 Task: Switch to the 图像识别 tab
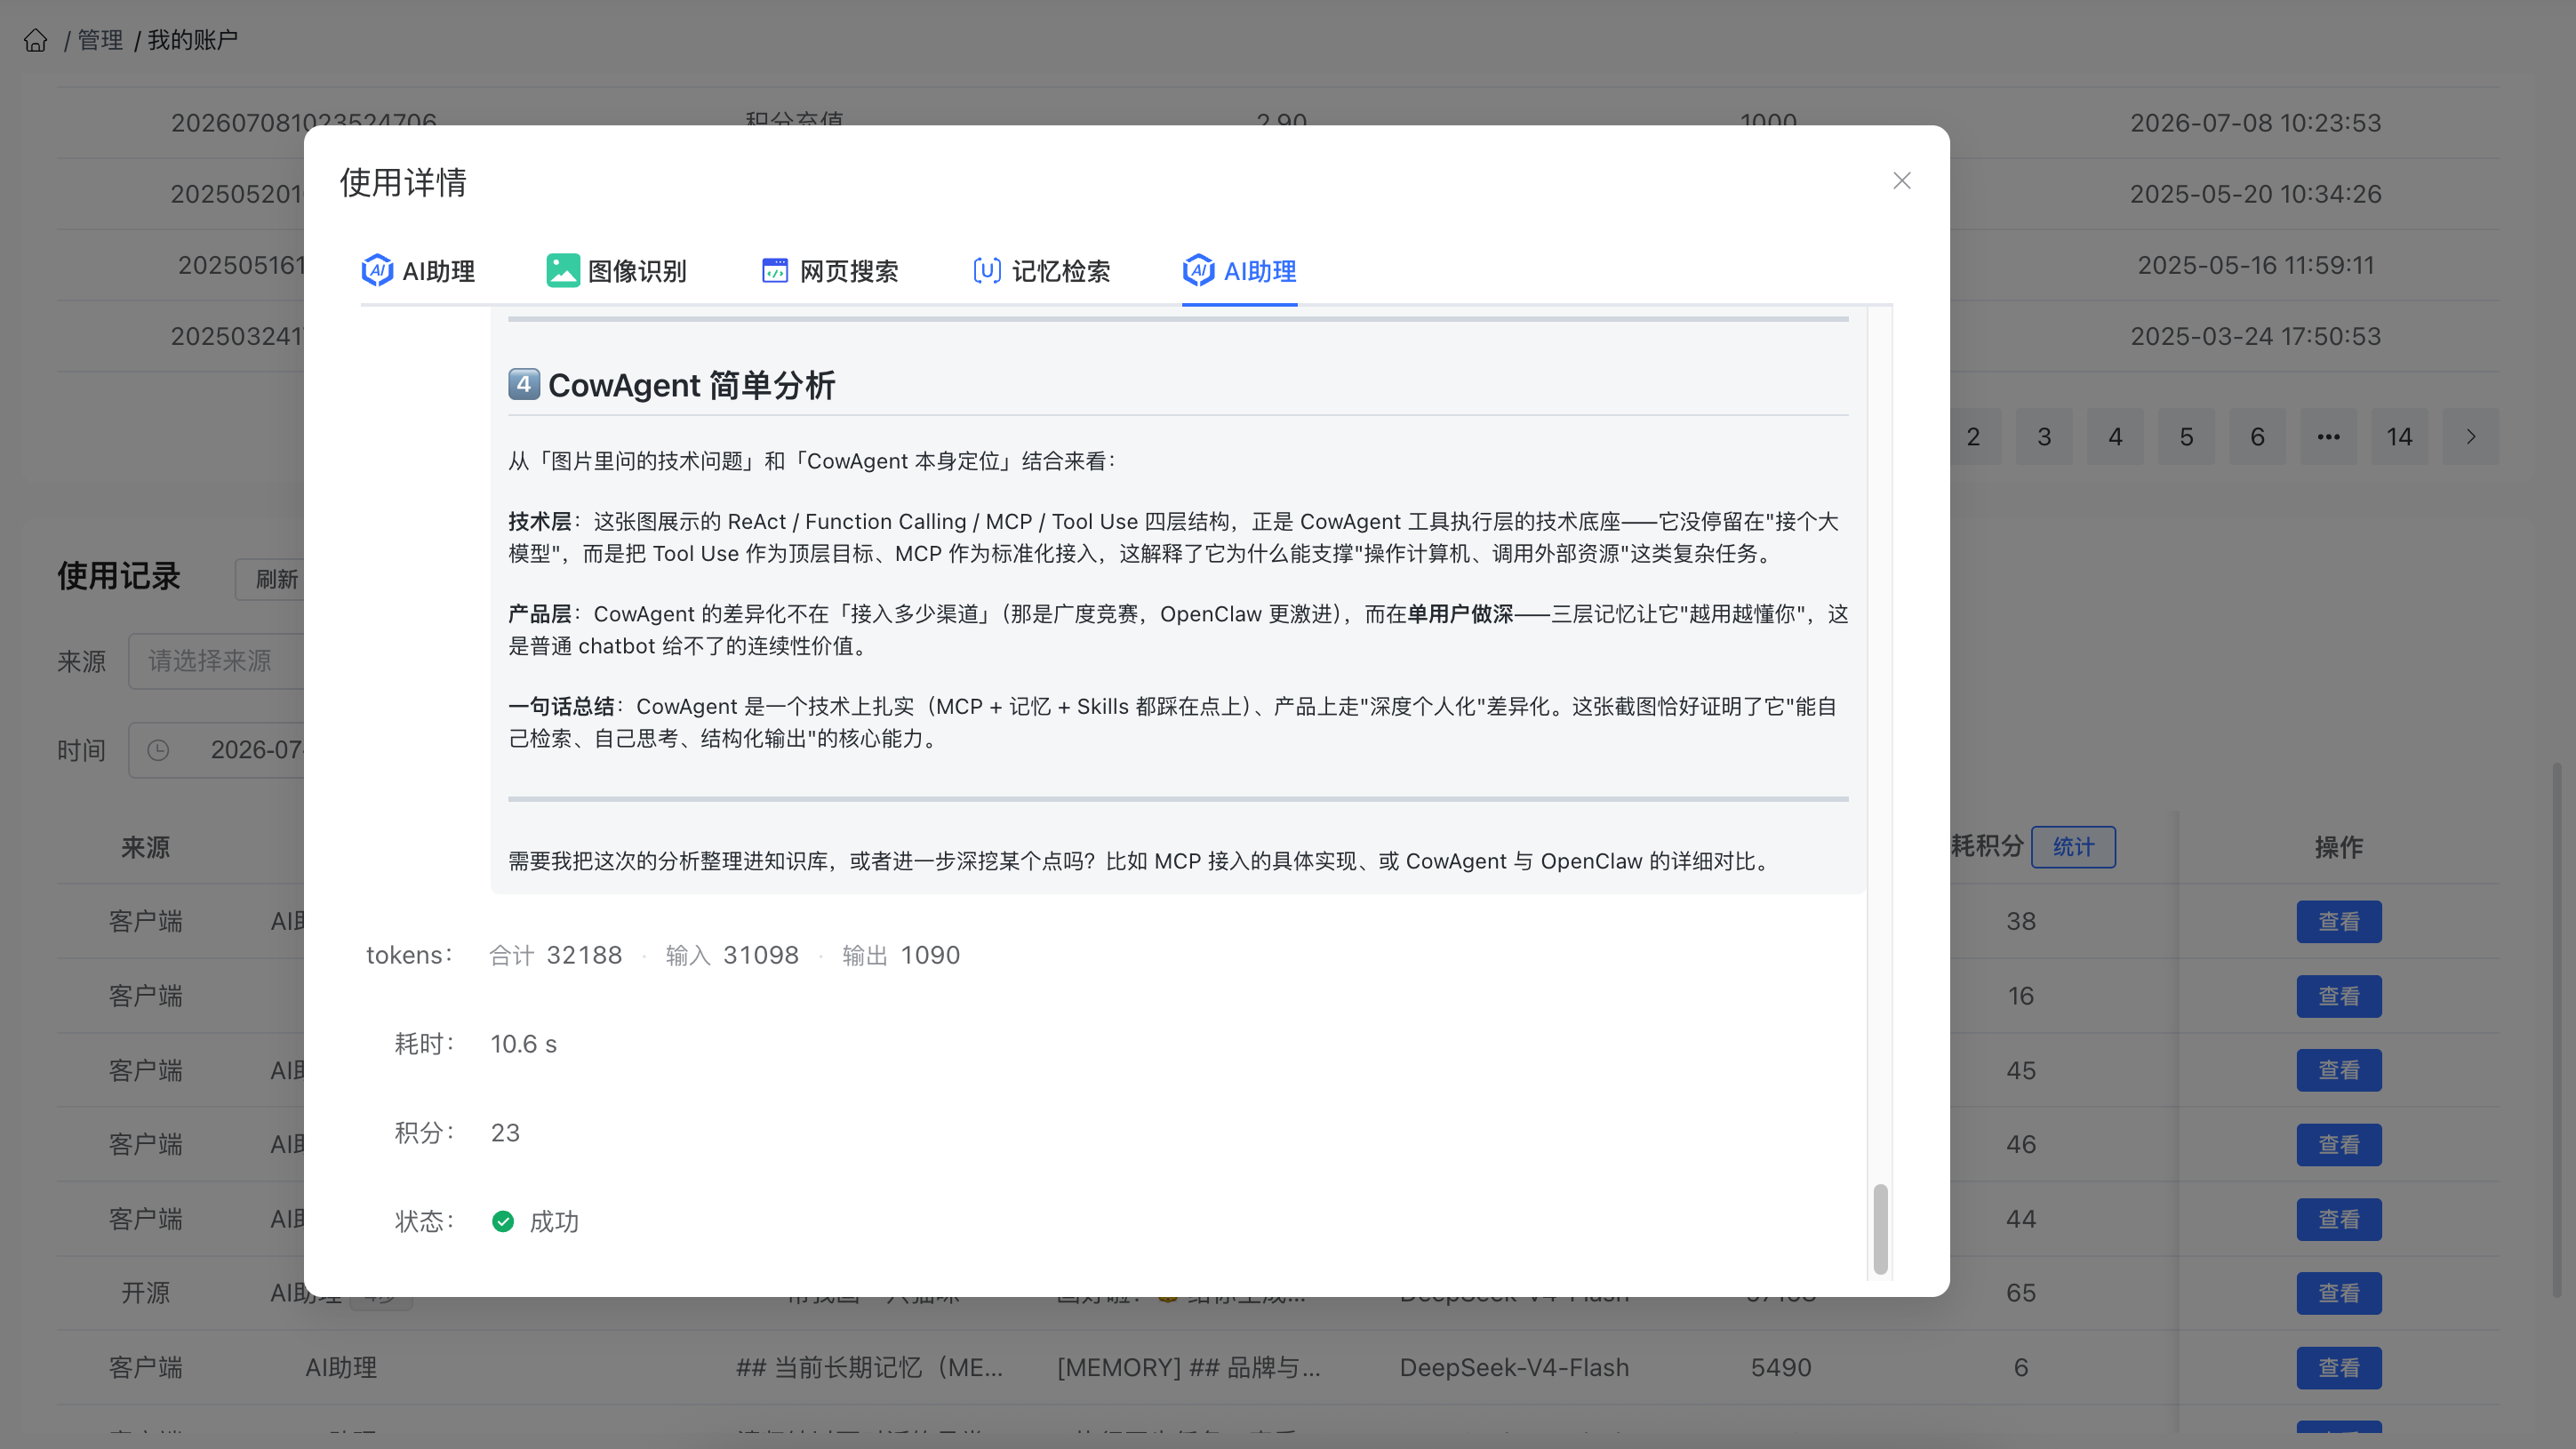616,270
